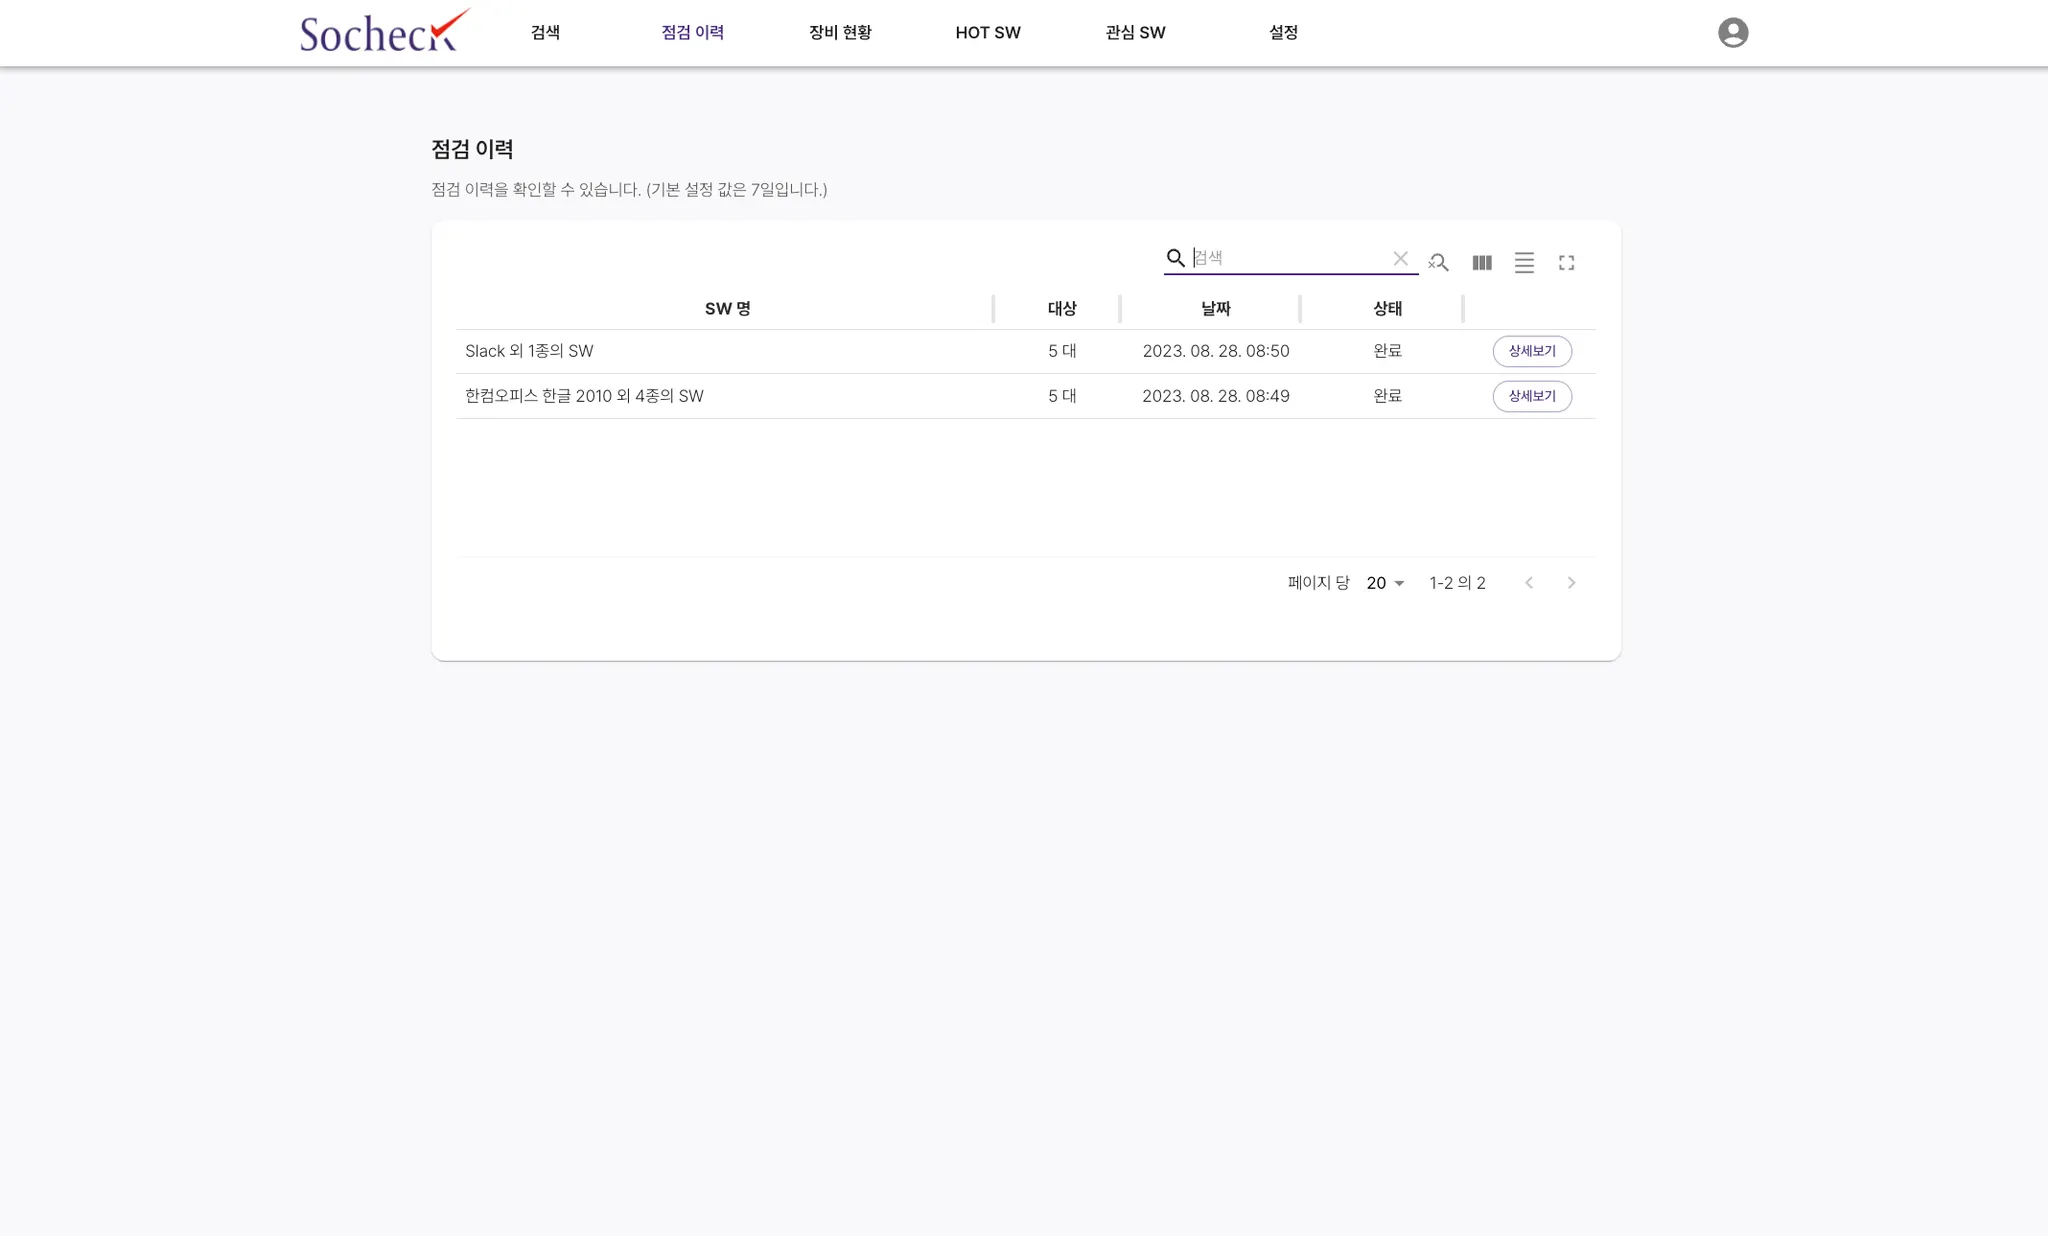Screen dimensions: 2048x1236
Task: Open the 관심 SW menu
Action: [x=1135, y=33]
